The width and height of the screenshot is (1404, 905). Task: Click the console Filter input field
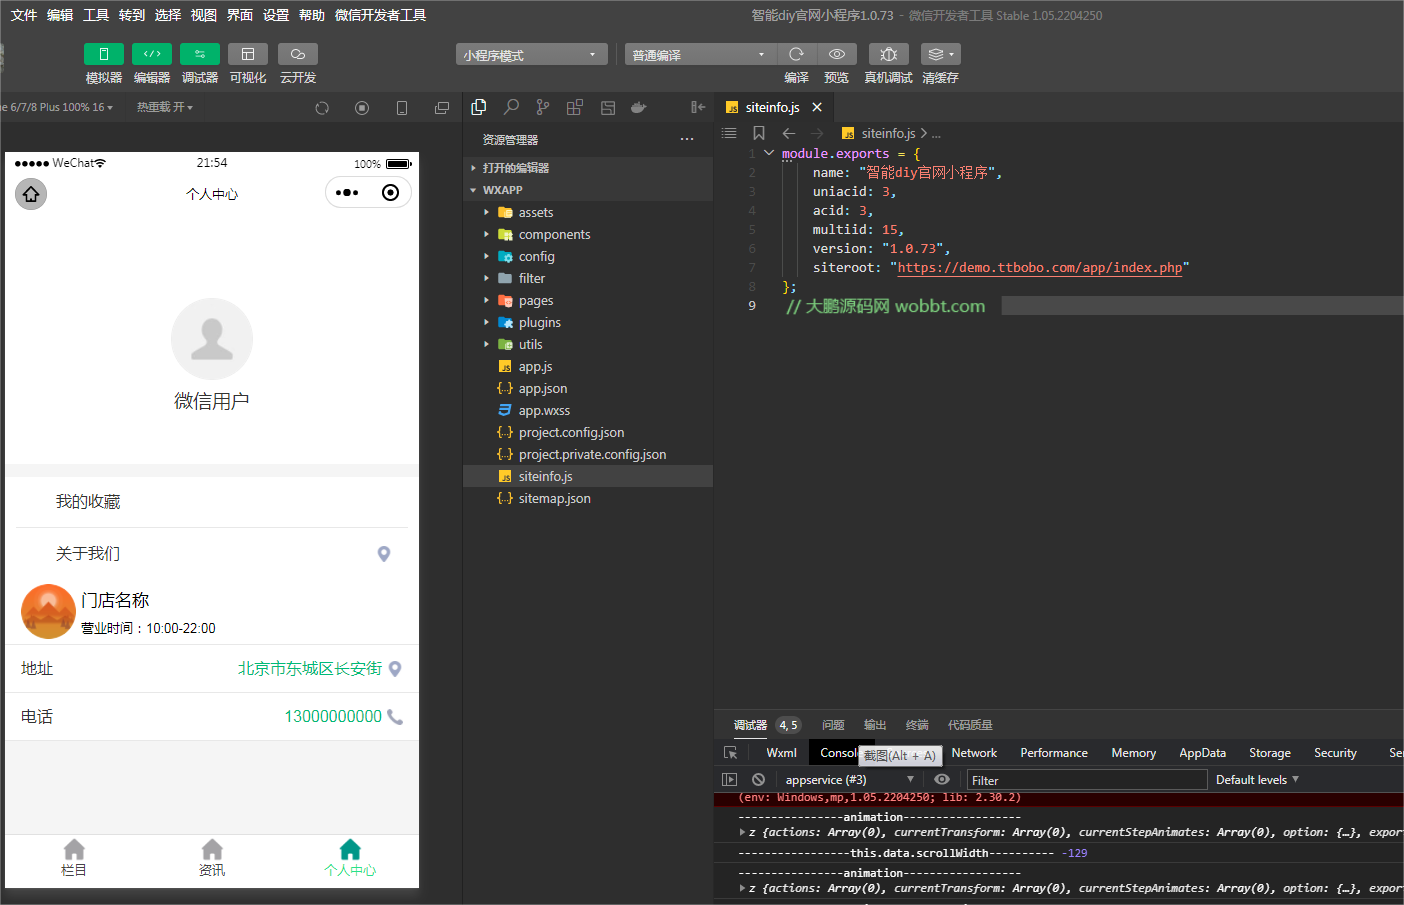pyautogui.click(x=1087, y=779)
